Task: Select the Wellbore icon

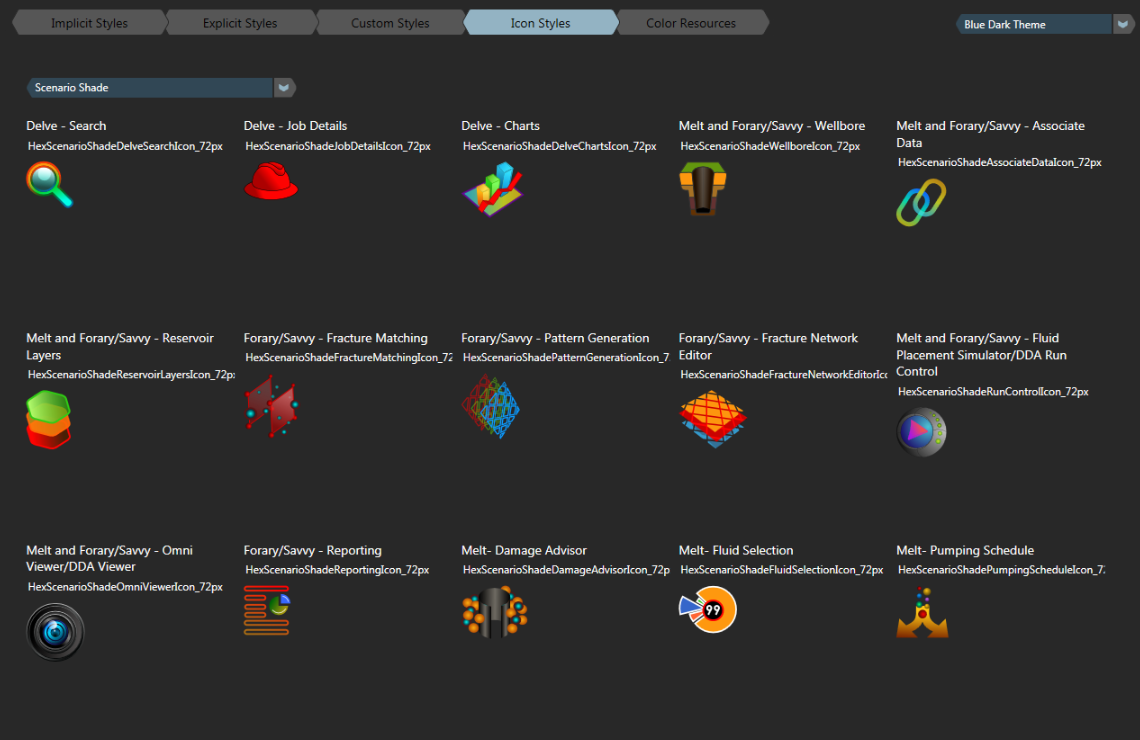Action: click(x=702, y=188)
